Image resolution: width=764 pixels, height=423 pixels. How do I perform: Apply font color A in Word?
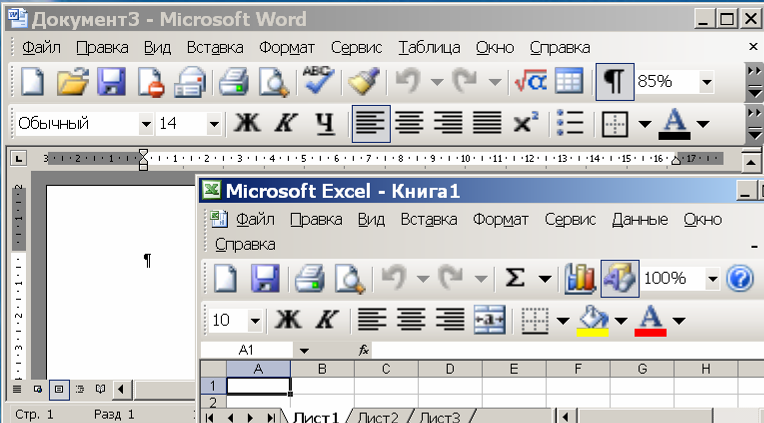click(674, 124)
